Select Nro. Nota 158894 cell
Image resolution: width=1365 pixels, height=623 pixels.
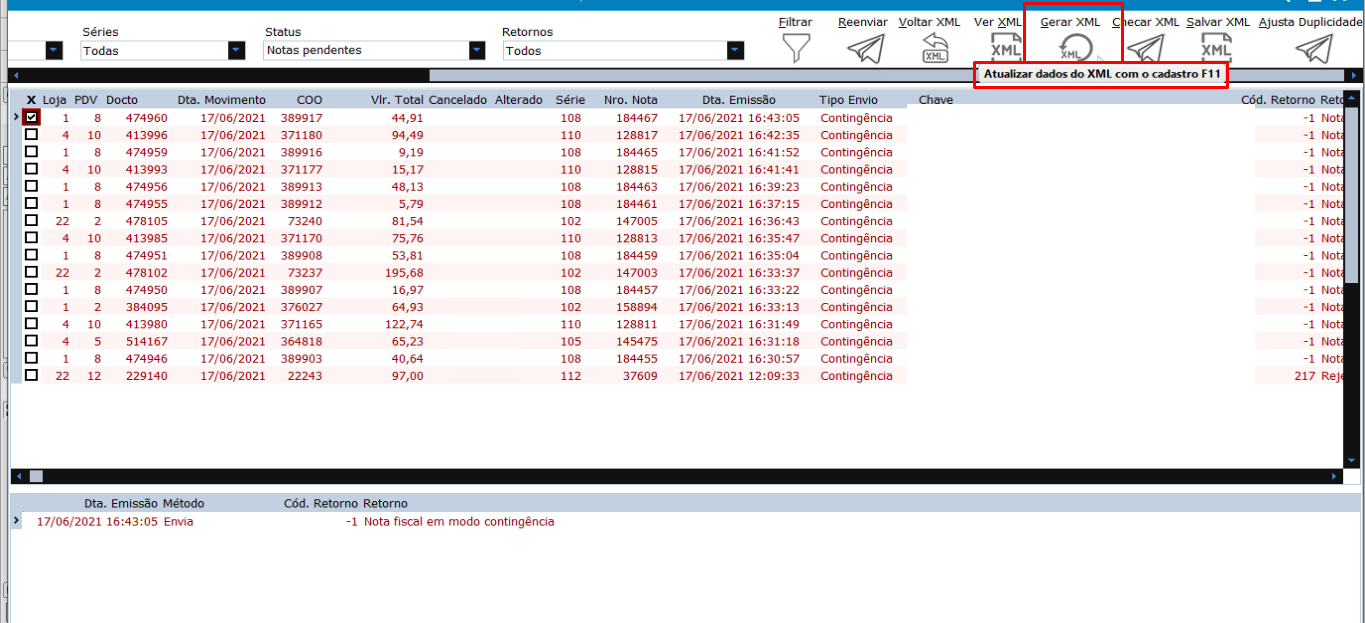[637, 306]
